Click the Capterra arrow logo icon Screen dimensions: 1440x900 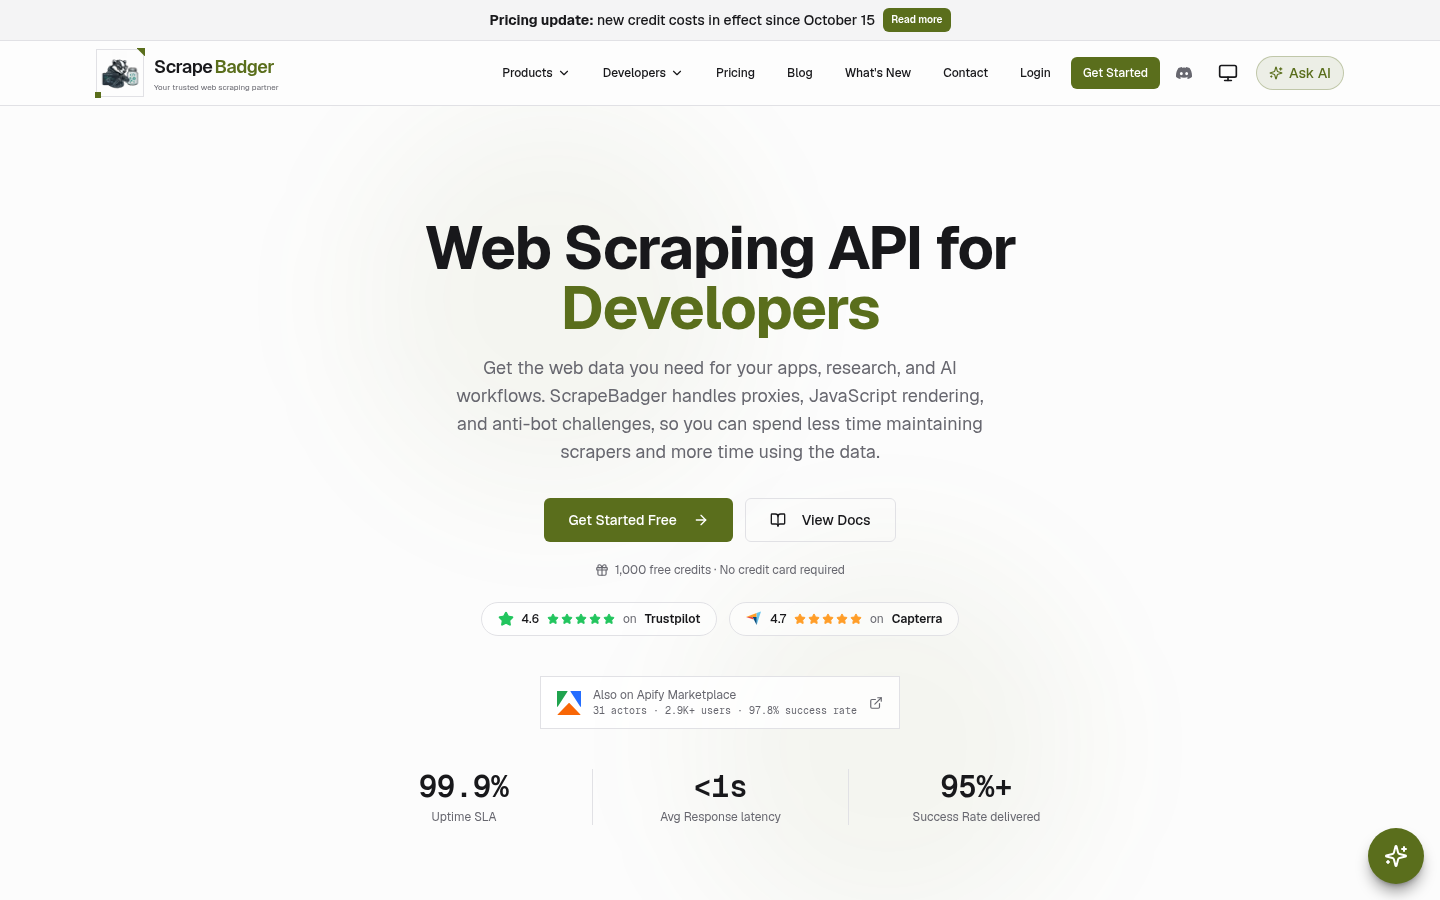[754, 618]
